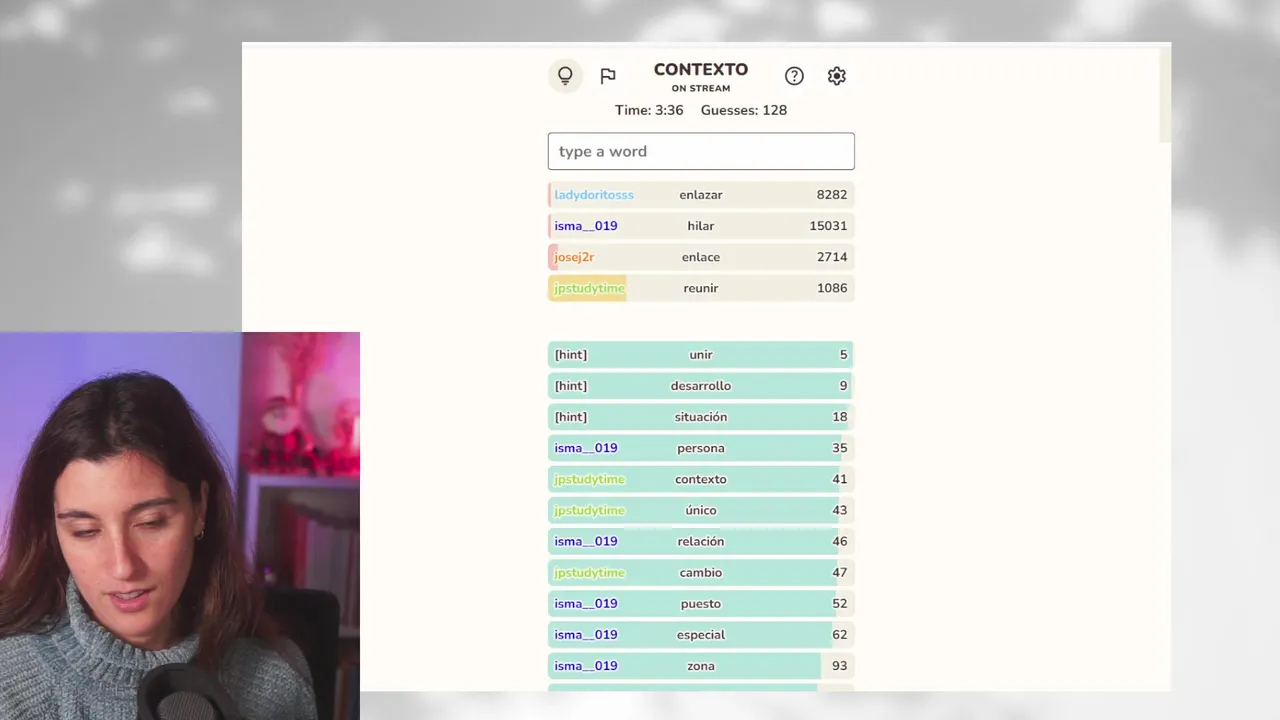Select the 'especial' guess row

pos(701,634)
